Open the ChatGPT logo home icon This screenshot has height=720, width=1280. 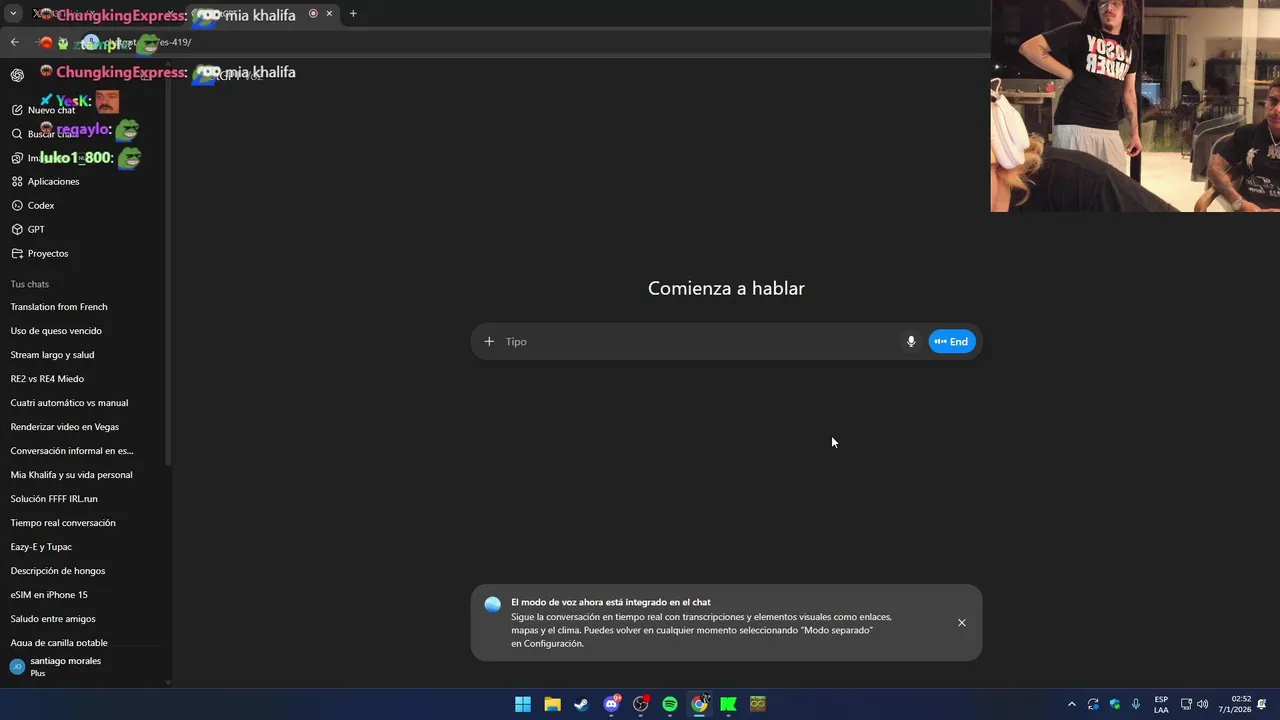point(17,75)
